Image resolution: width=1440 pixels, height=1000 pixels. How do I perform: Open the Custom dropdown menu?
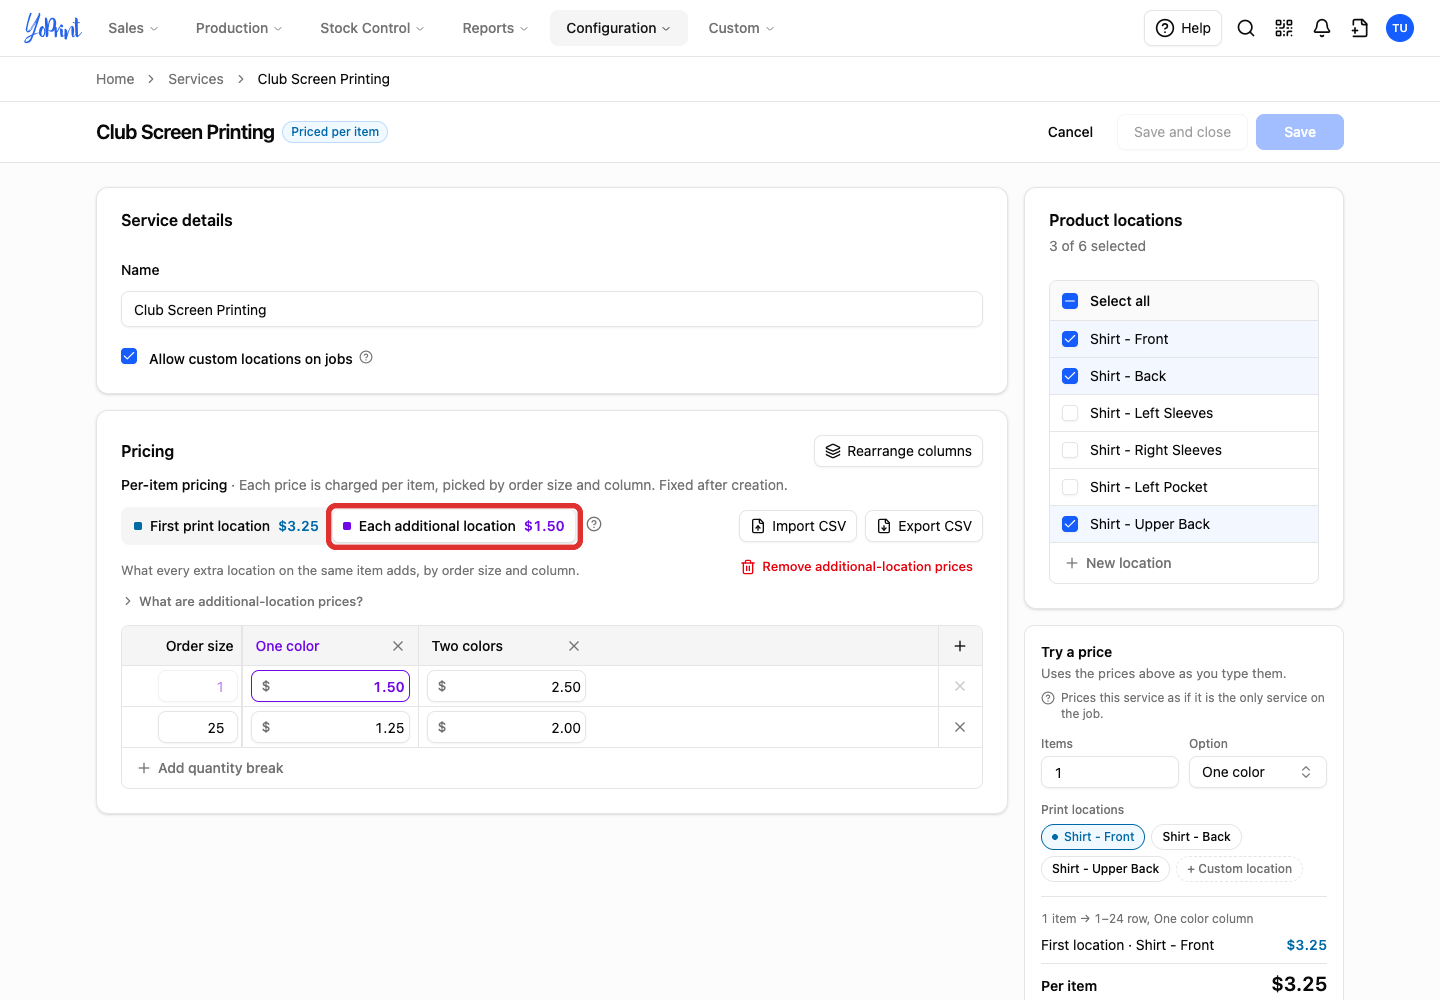(741, 28)
